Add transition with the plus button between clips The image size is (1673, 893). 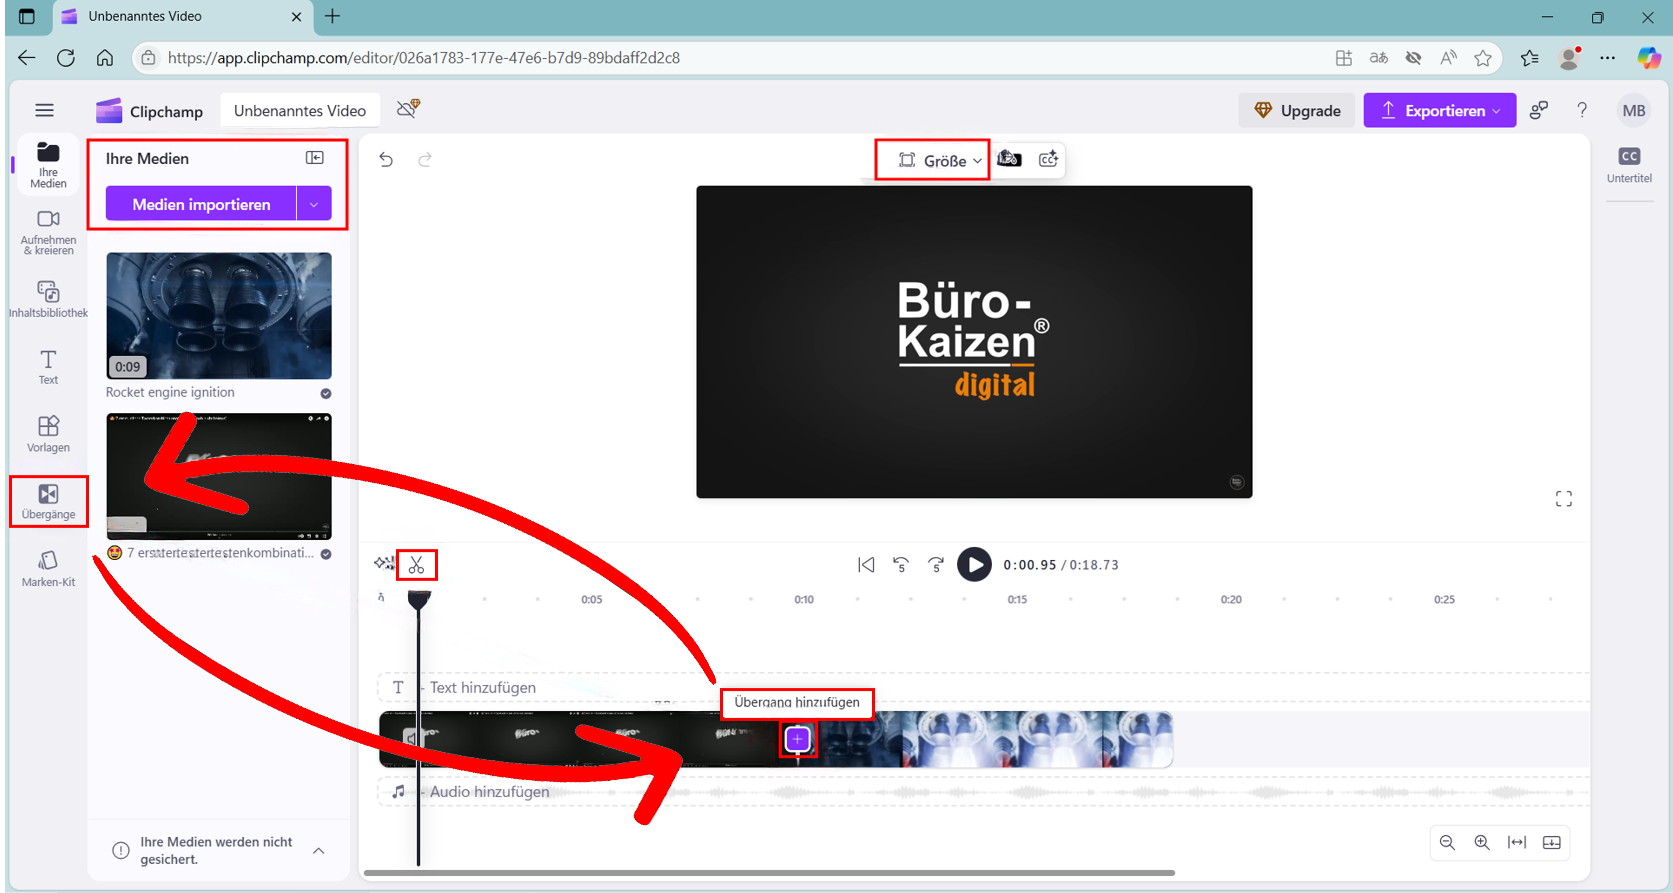click(x=797, y=739)
